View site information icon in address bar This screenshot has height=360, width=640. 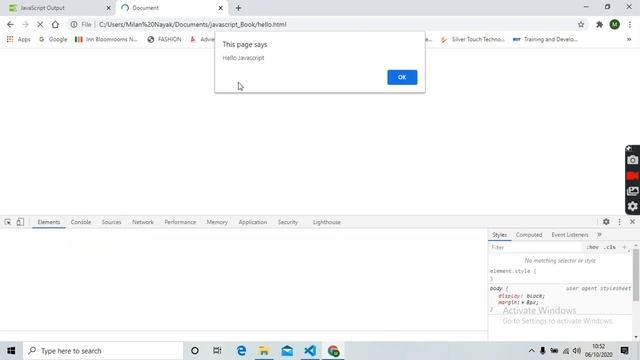(74, 24)
